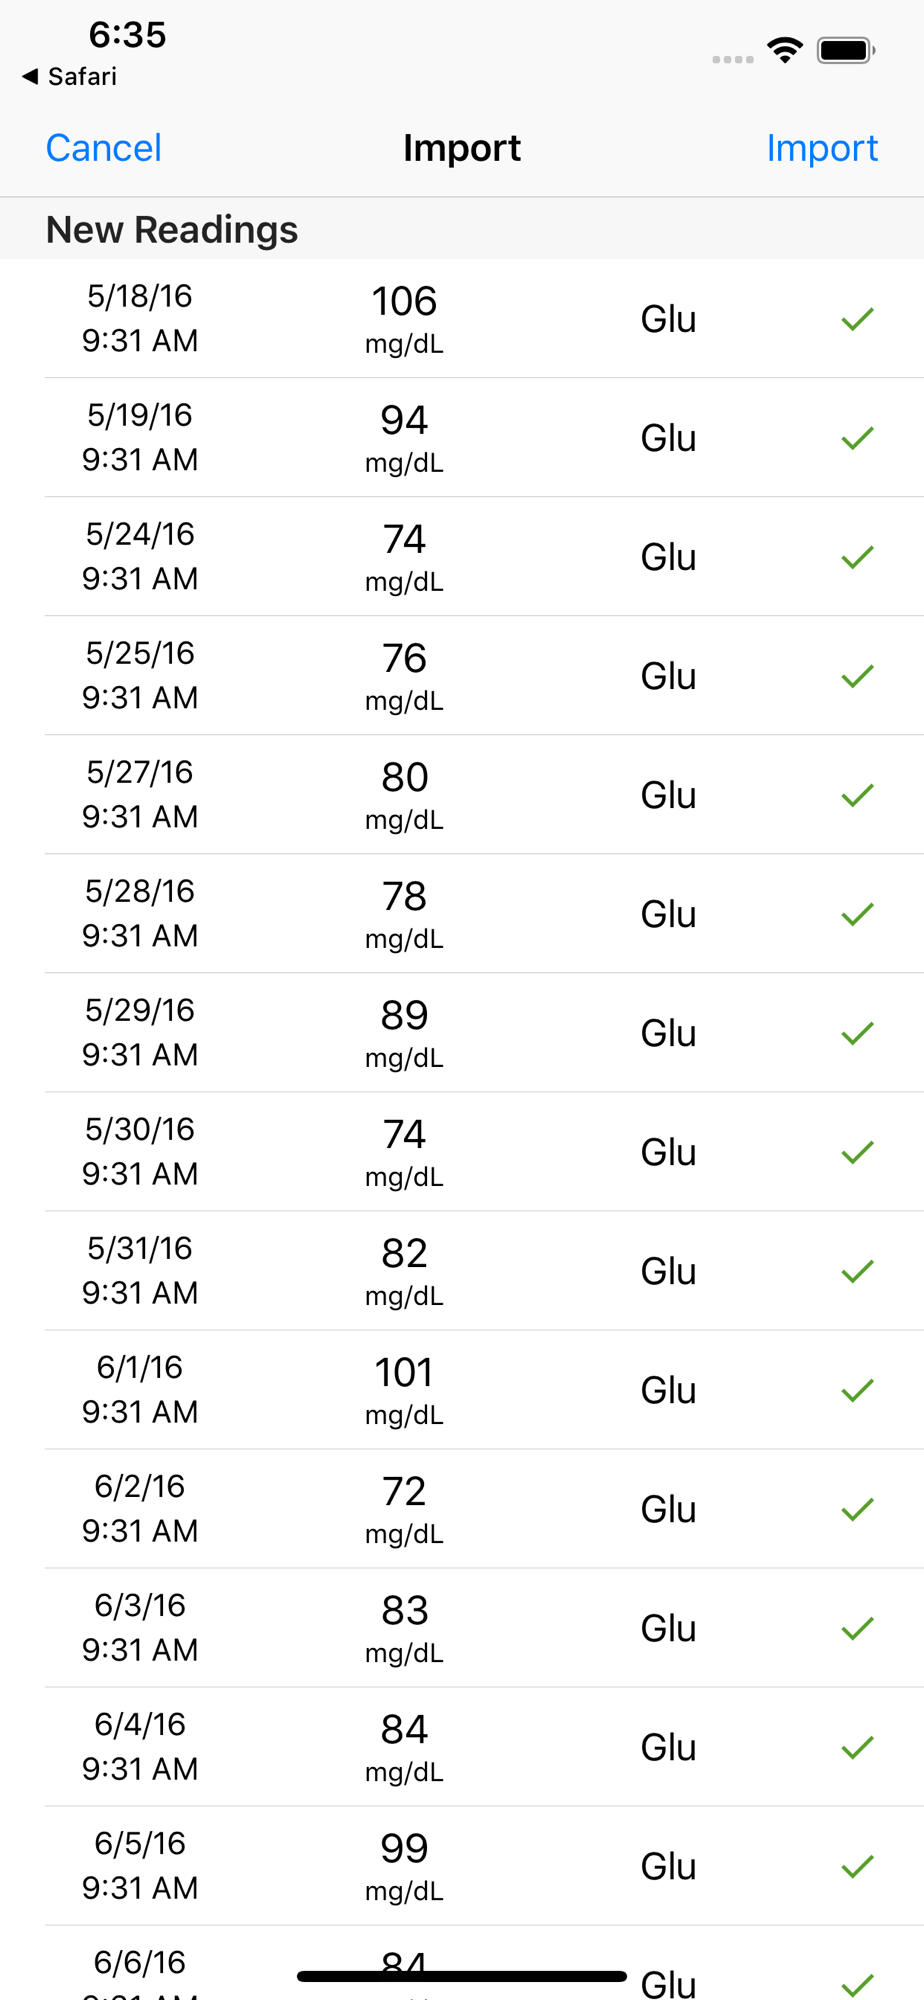Viewport: 924px width, 2000px height.
Task: Return to Safari via back arrow
Action: click(69, 76)
